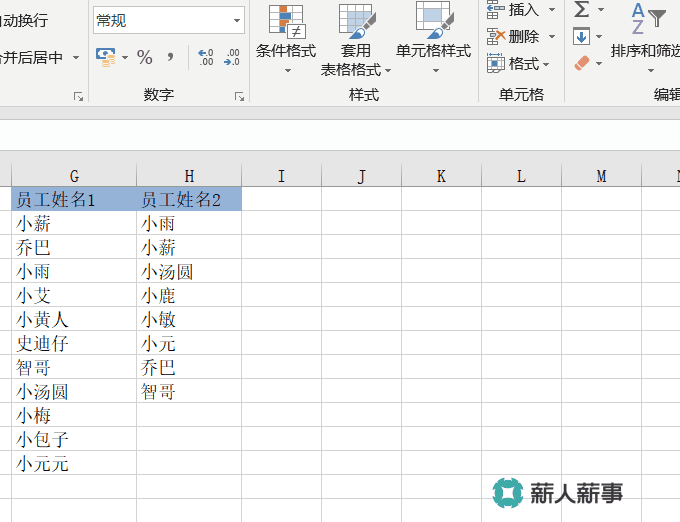Viewport: 680px width, 522px height.
Task: Select cell 智哥 in column H
Action: tap(189, 391)
